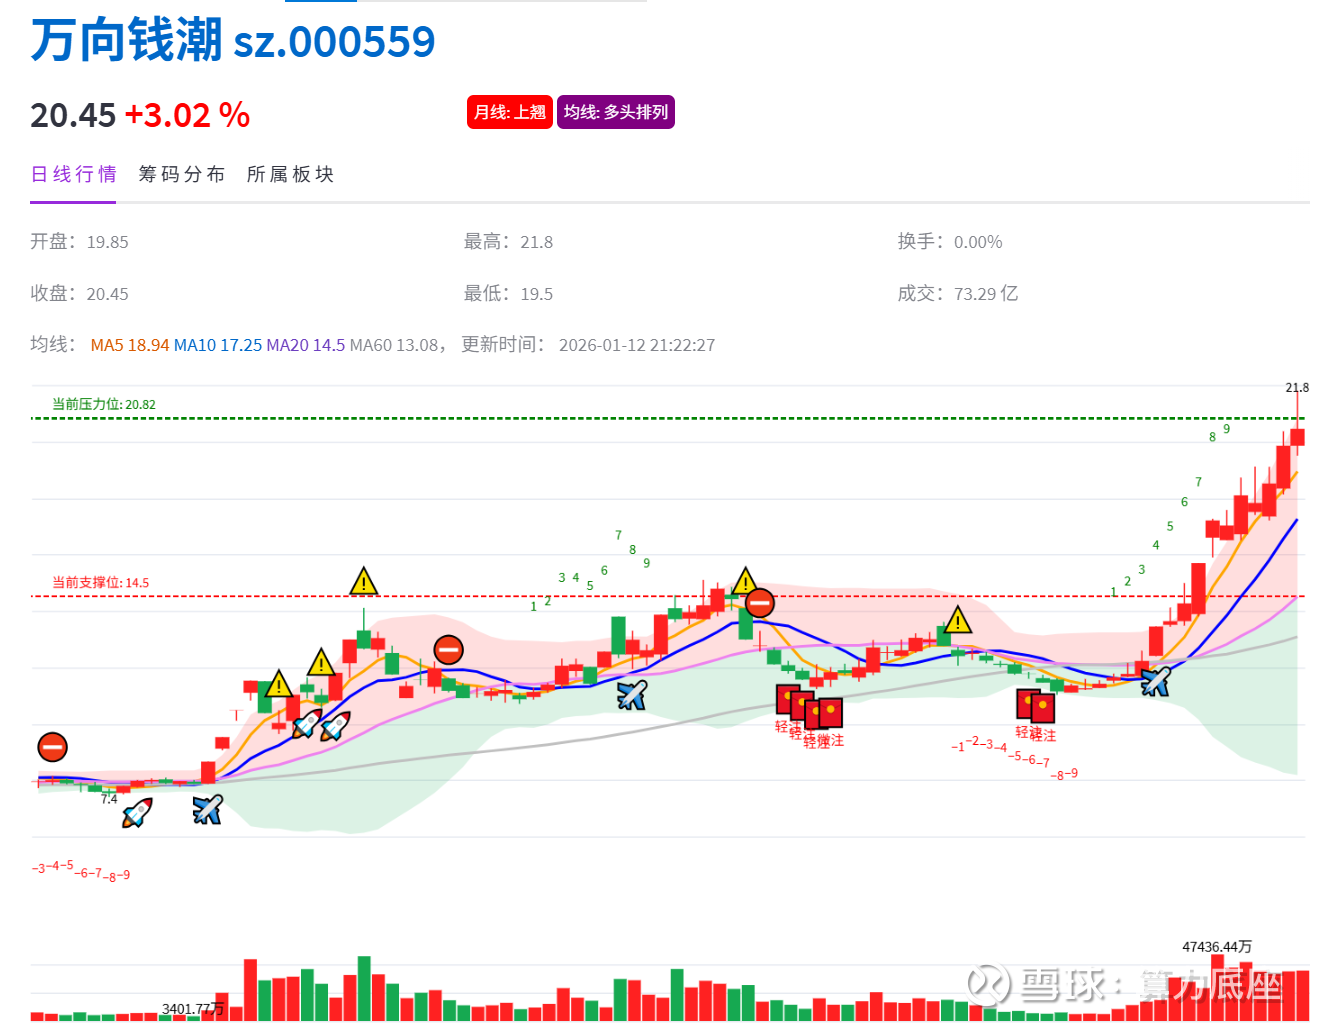Select the MA60 13.08 indicator label
The width and height of the screenshot is (1323, 1027).
(394, 345)
